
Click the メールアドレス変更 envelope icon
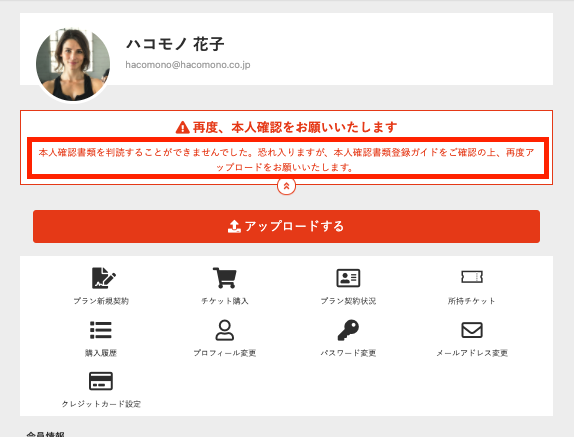click(x=472, y=330)
